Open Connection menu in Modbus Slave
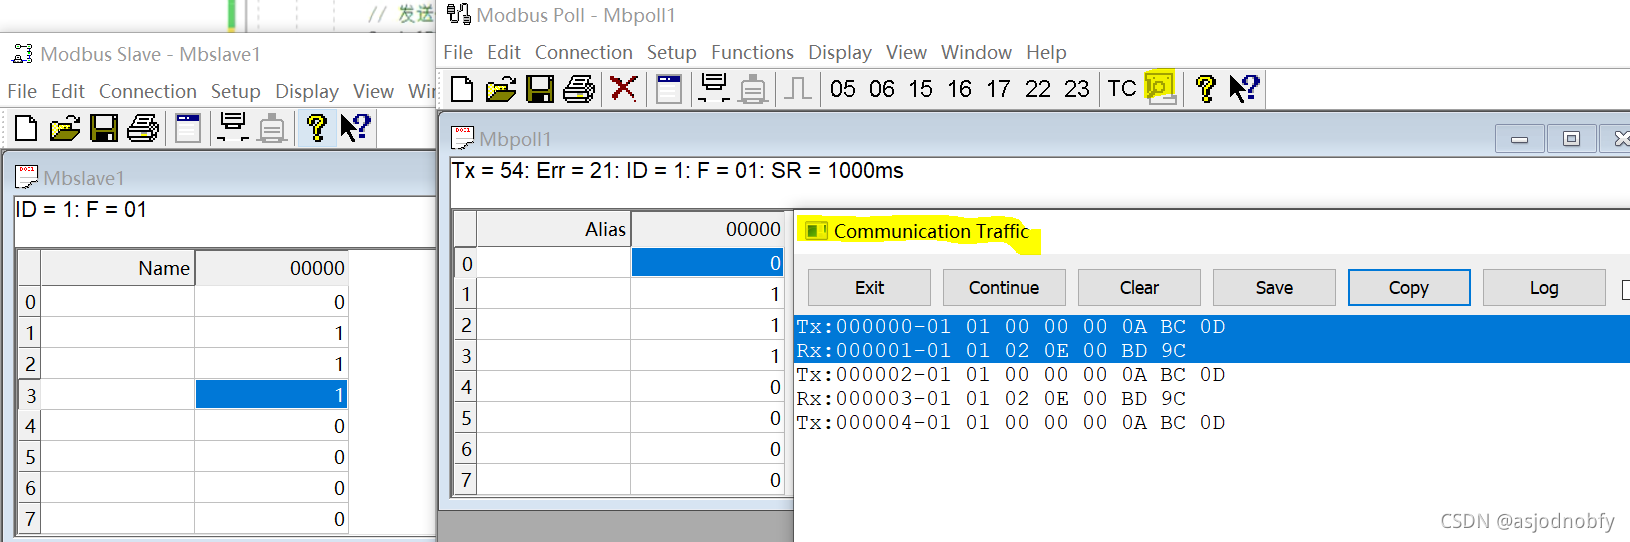The image size is (1630, 542). (148, 91)
